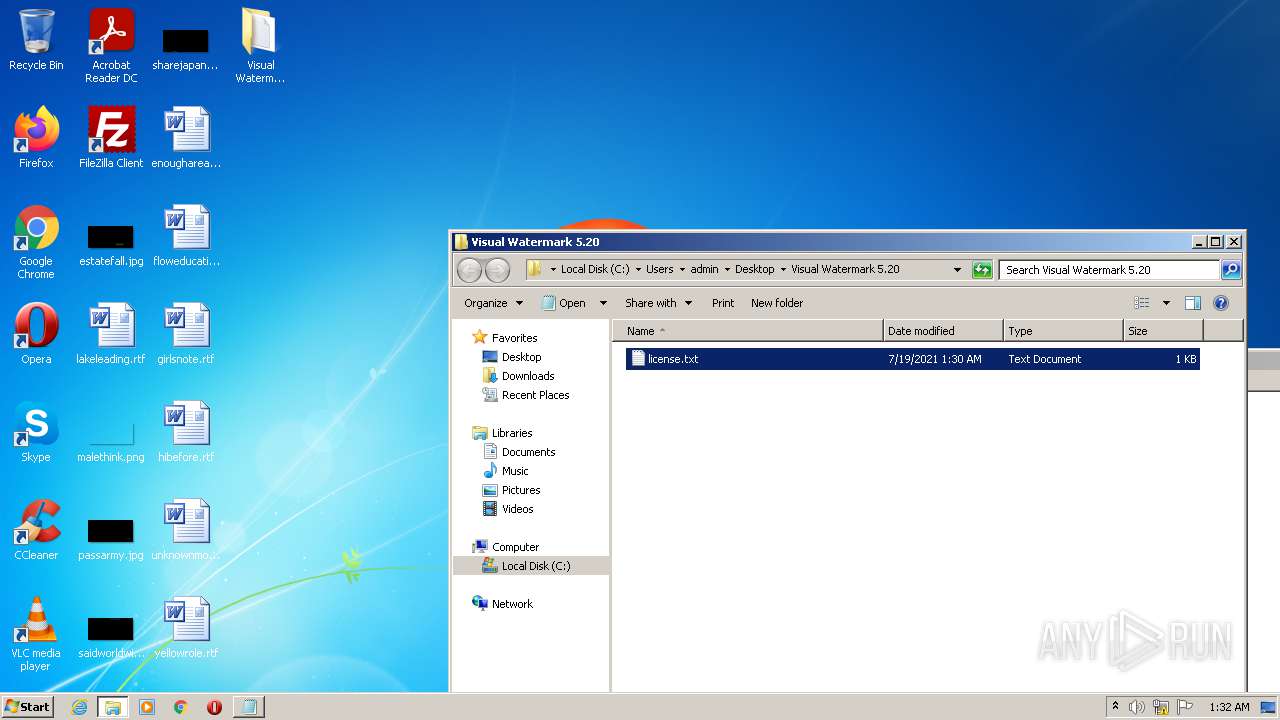Select the lakeleading.rtf document icon
The height and width of the screenshot is (720, 1280).
click(111, 334)
